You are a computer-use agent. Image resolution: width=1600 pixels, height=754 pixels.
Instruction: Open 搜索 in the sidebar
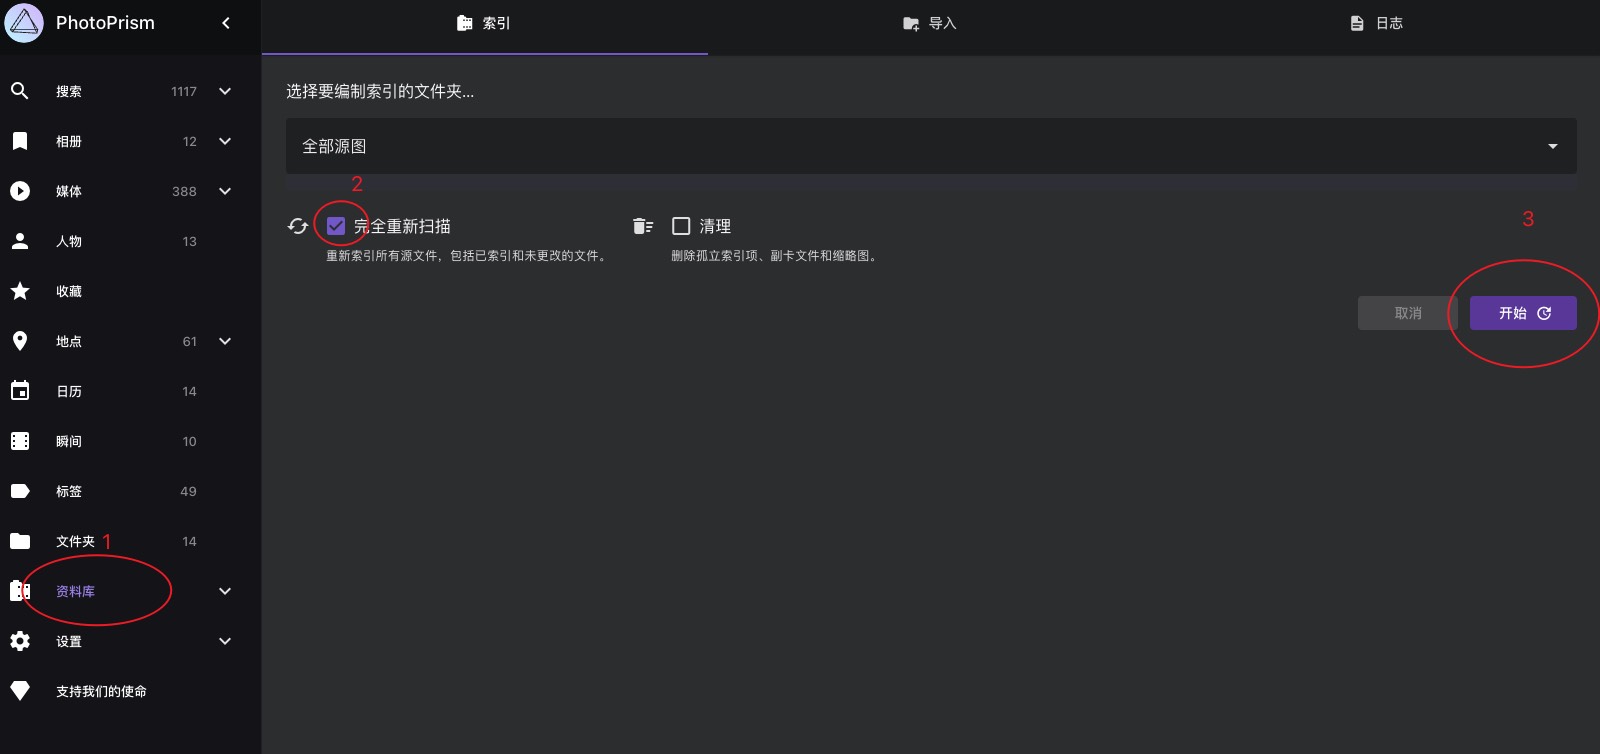tap(69, 91)
